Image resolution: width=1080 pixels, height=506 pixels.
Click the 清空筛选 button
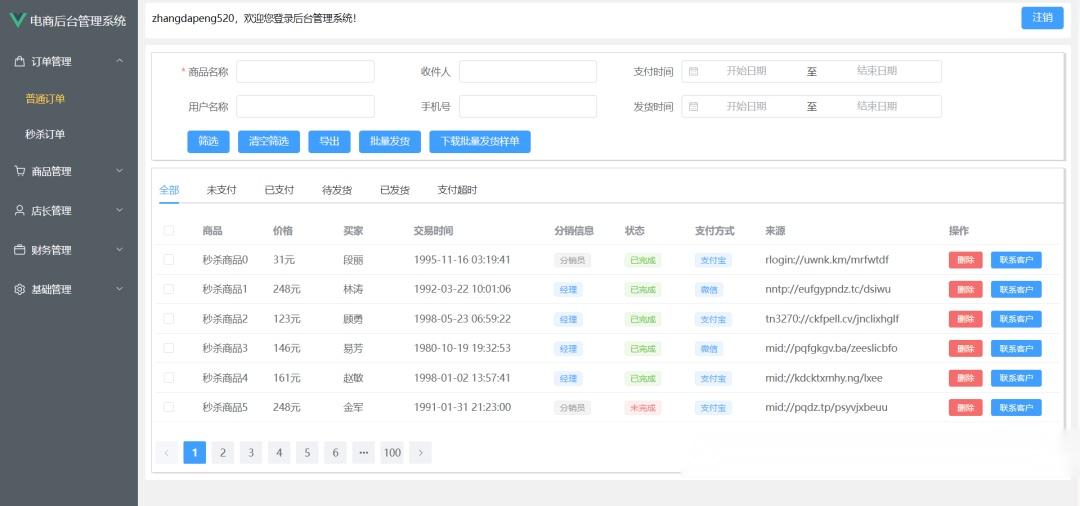point(269,142)
